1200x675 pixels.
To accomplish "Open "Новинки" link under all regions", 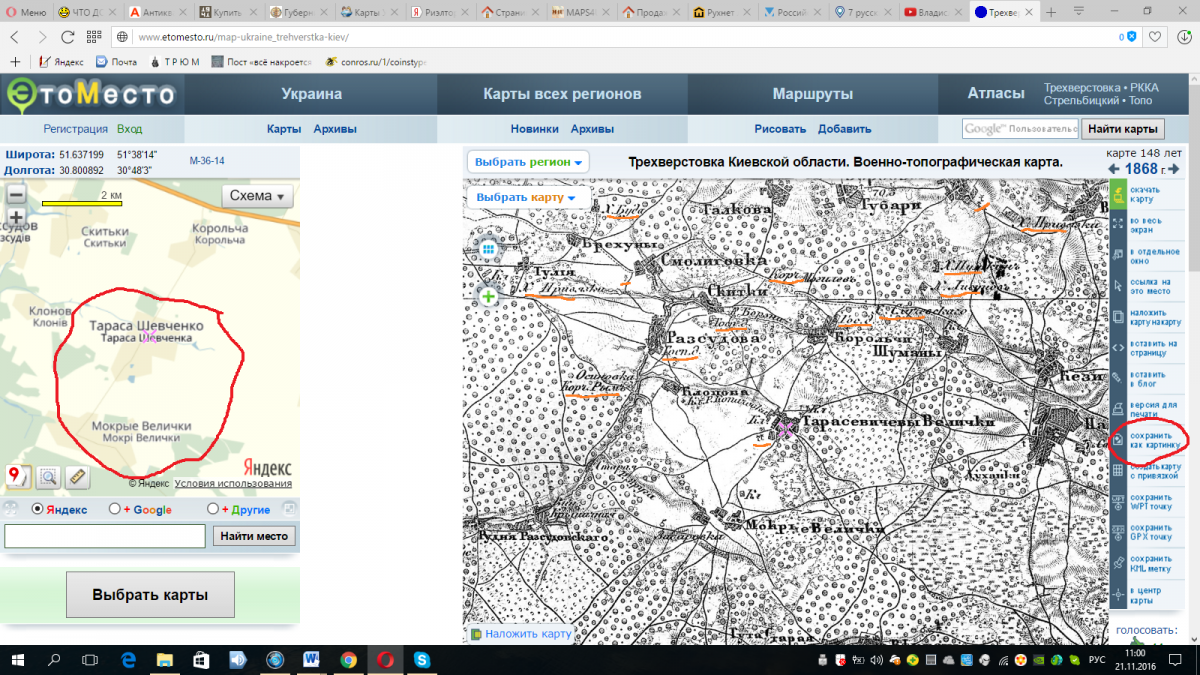I will 534,129.
